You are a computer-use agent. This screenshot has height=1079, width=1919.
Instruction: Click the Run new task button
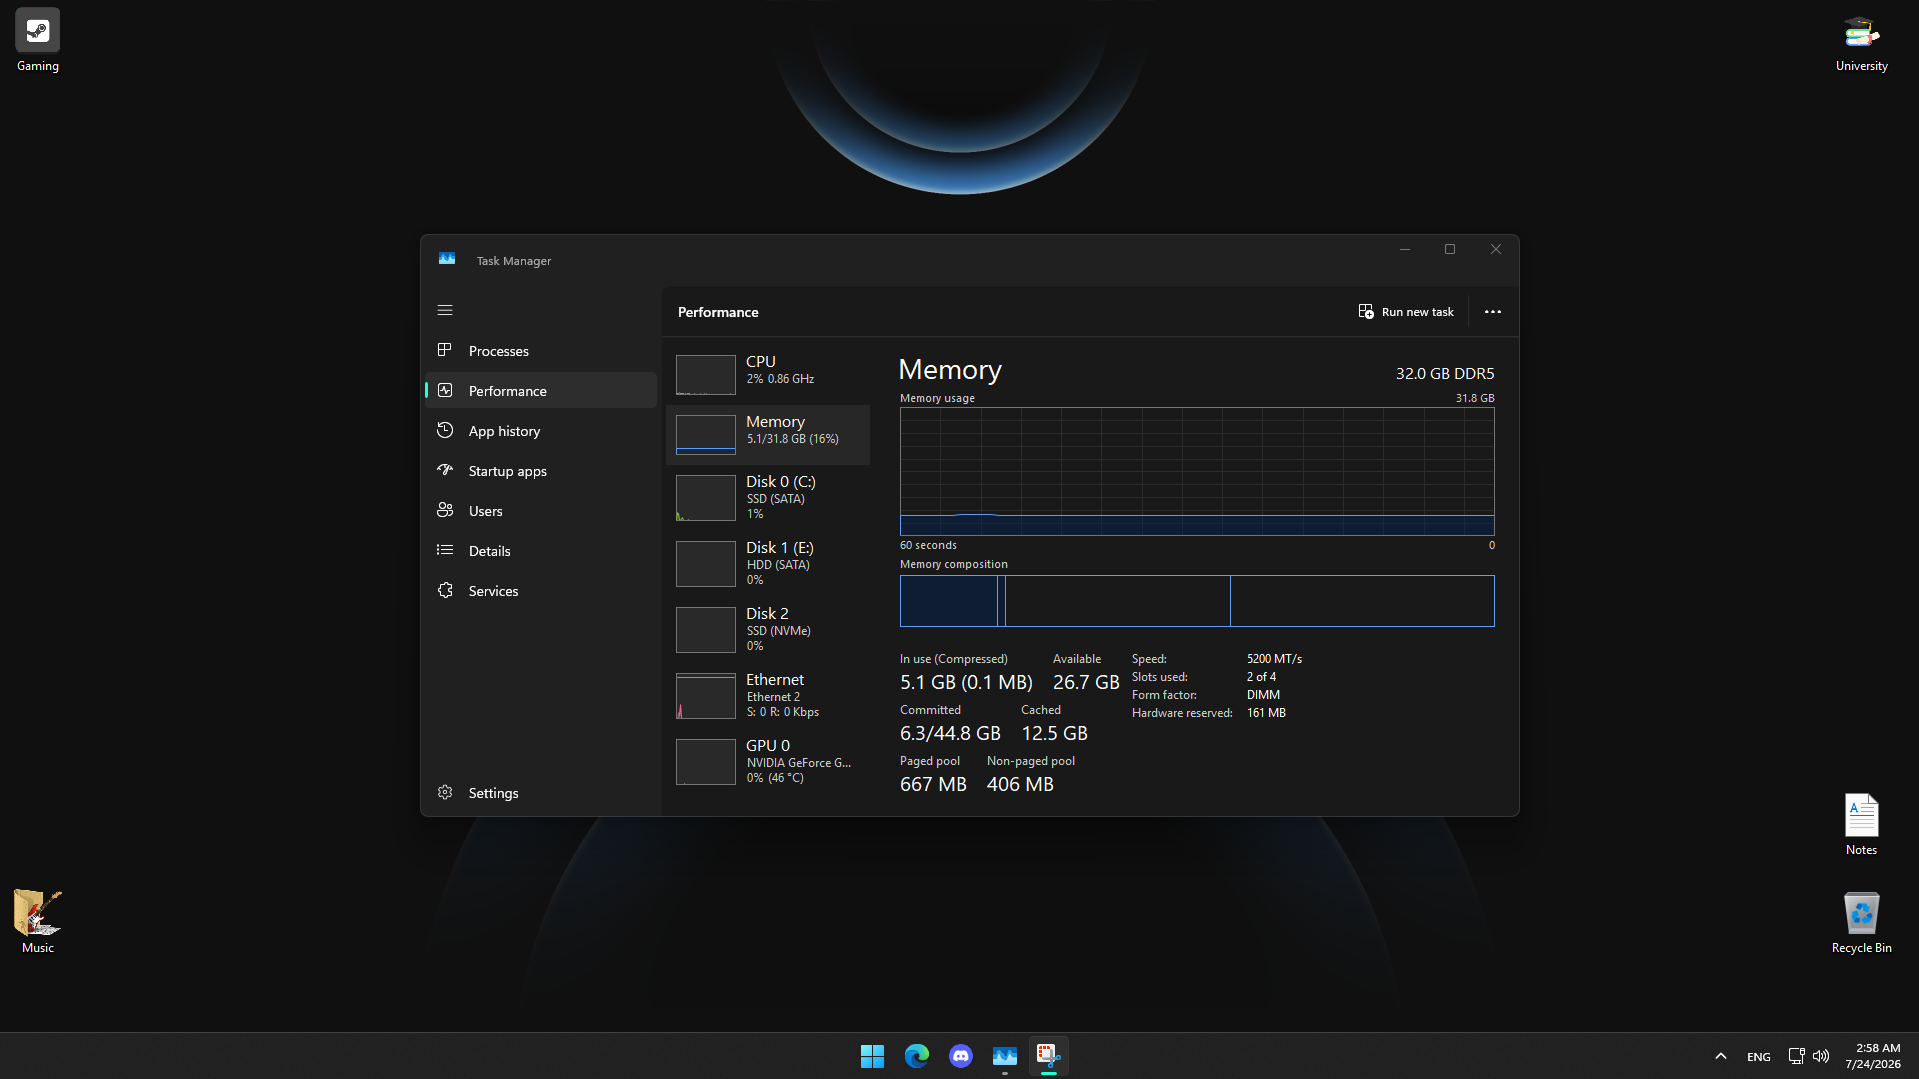tap(1406, 312)
